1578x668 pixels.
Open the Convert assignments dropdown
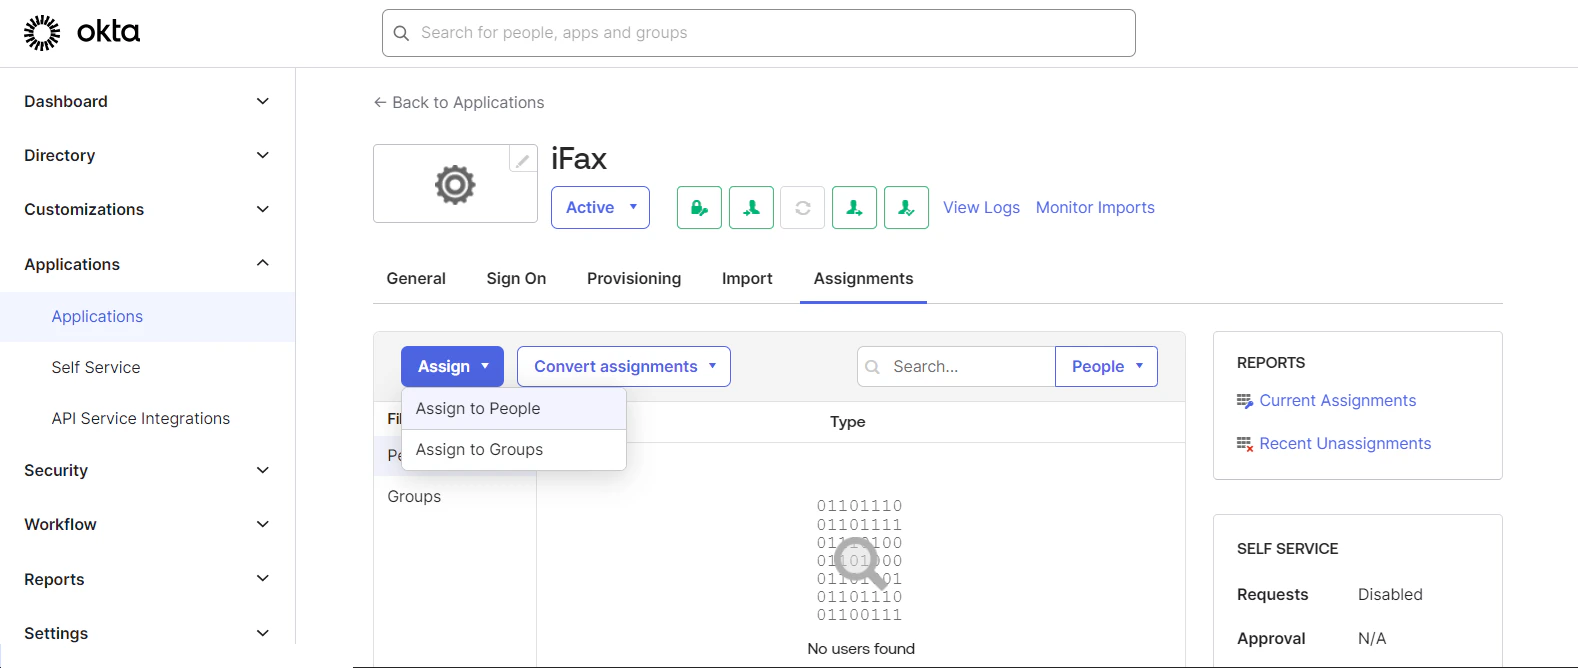[x=624, y=366]
